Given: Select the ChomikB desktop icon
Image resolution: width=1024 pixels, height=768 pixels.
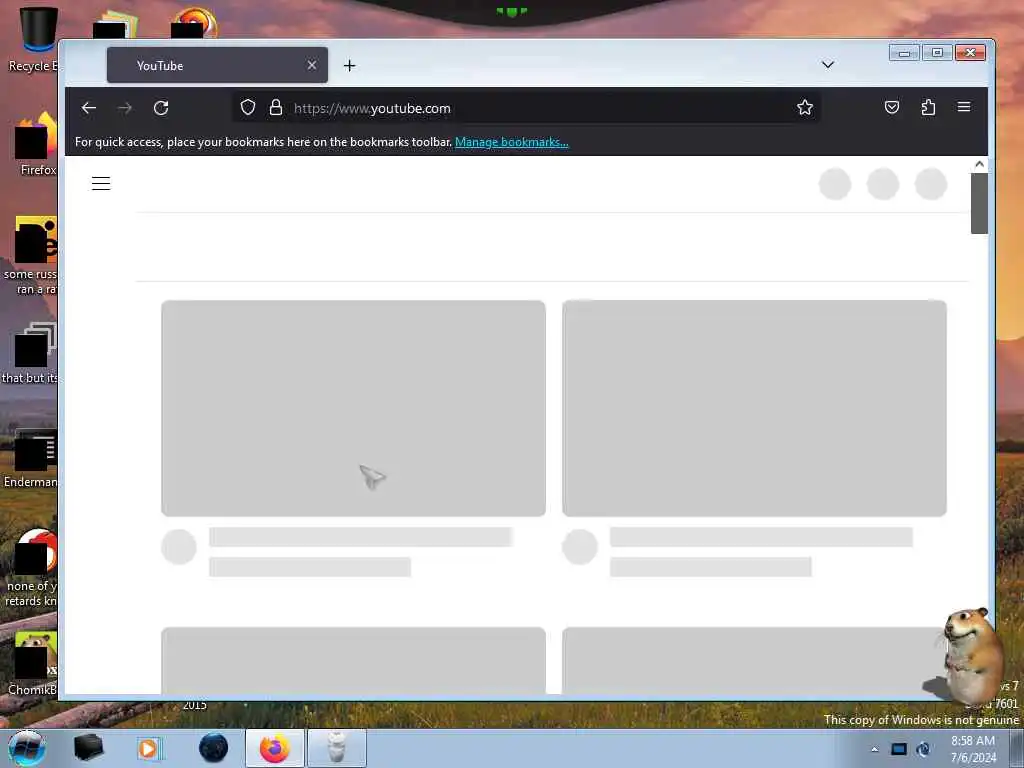Looking at the screenshot, I should click(33, 664).
